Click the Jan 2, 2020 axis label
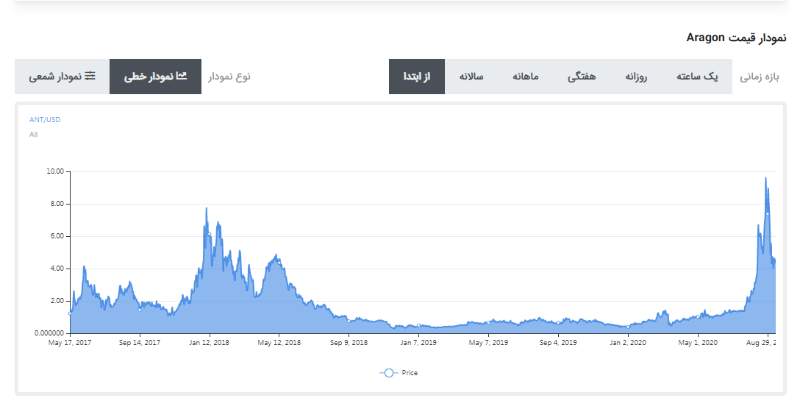The height and width of the screenshot is (412, 800). click(x=626, y=343)
